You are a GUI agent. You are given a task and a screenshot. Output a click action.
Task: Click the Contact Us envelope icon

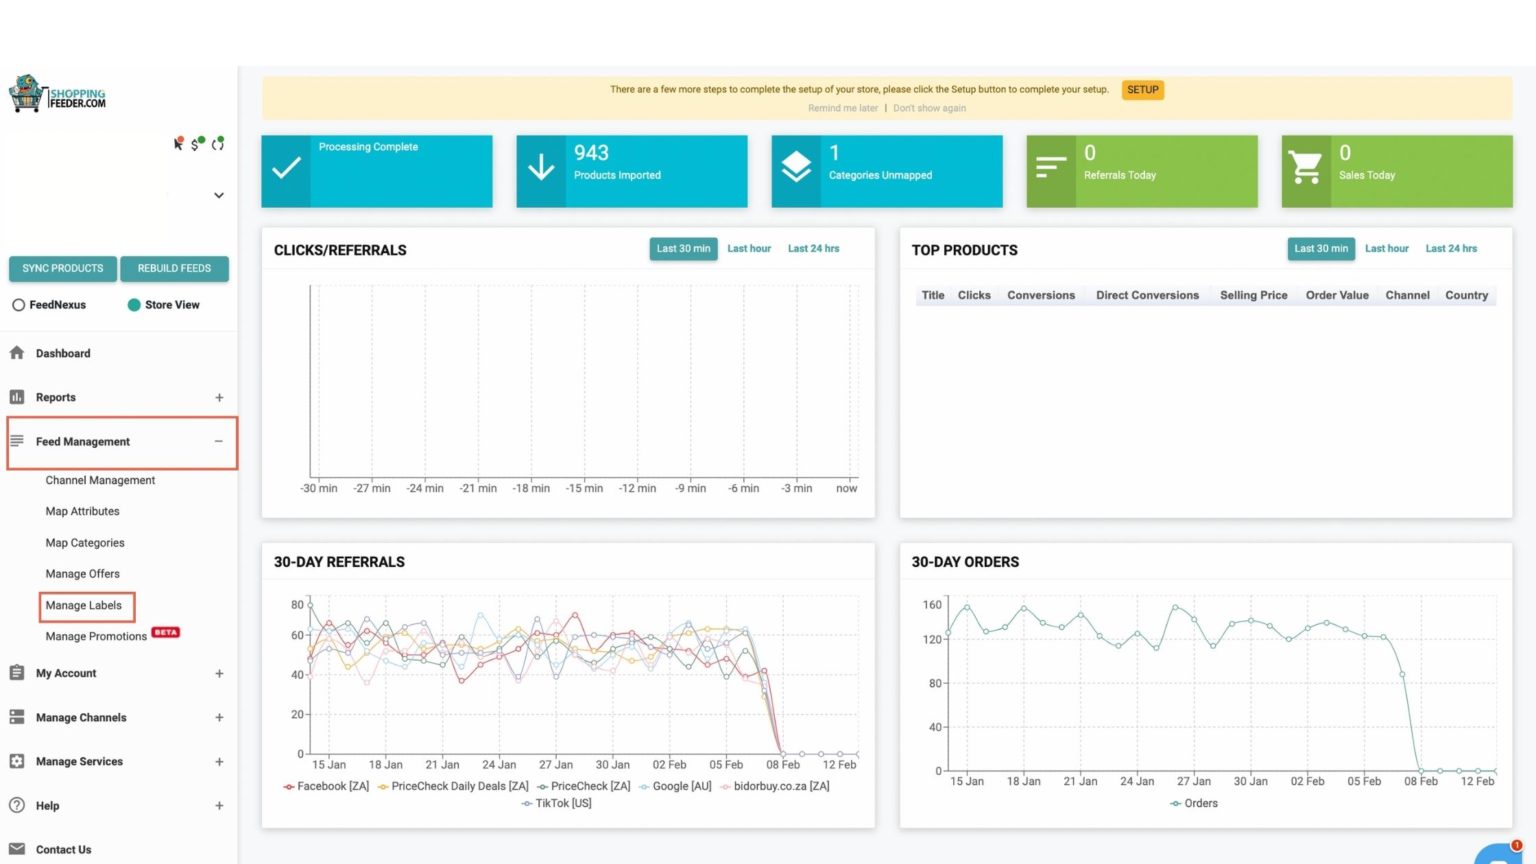pos(17,849)
